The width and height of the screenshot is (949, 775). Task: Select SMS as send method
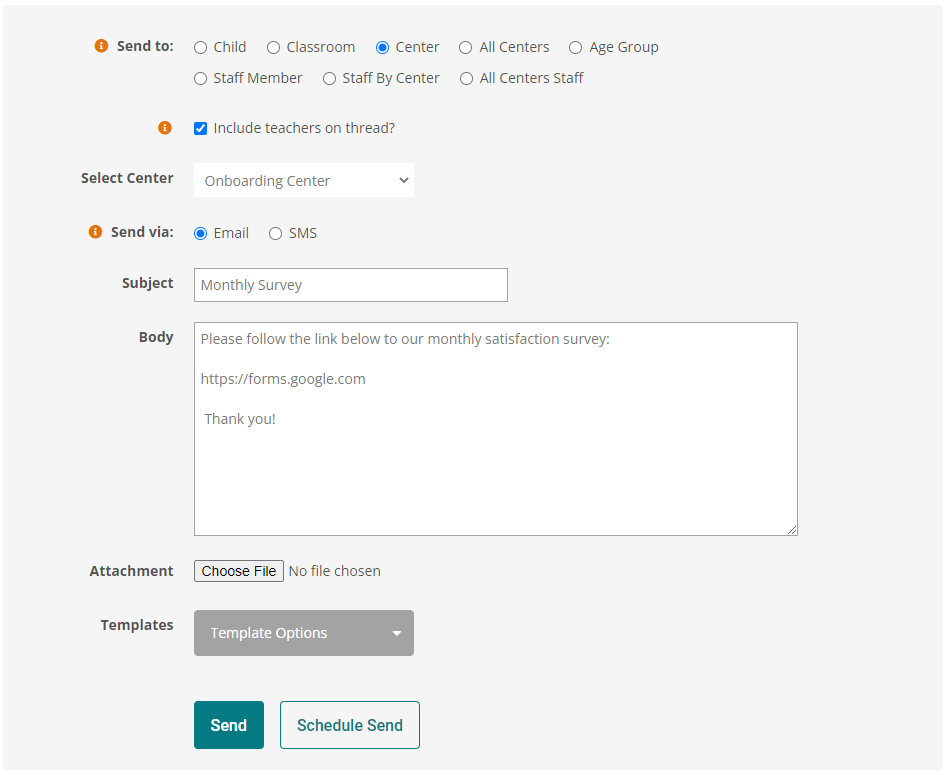point(275,234)
